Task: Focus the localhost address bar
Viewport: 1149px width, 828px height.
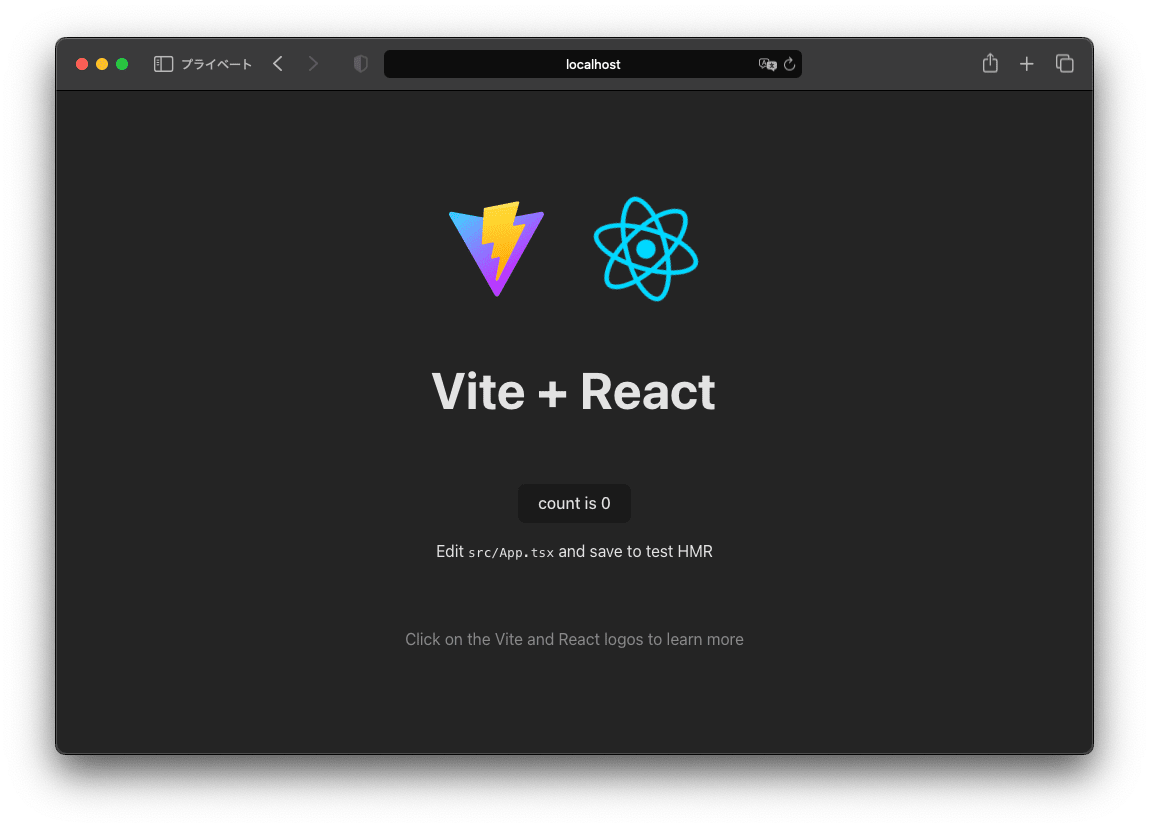Action: 593,64
